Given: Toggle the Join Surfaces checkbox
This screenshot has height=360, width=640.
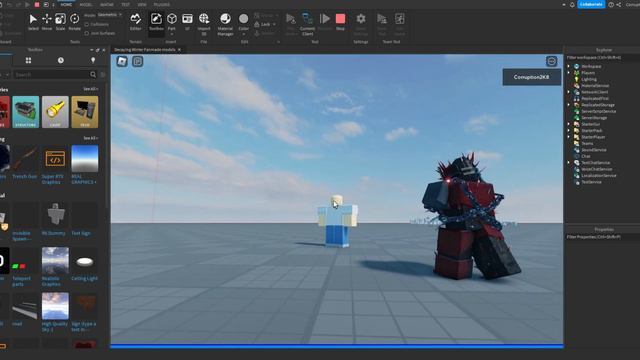Looking at the screenshot, I should (x=87, y=33).
